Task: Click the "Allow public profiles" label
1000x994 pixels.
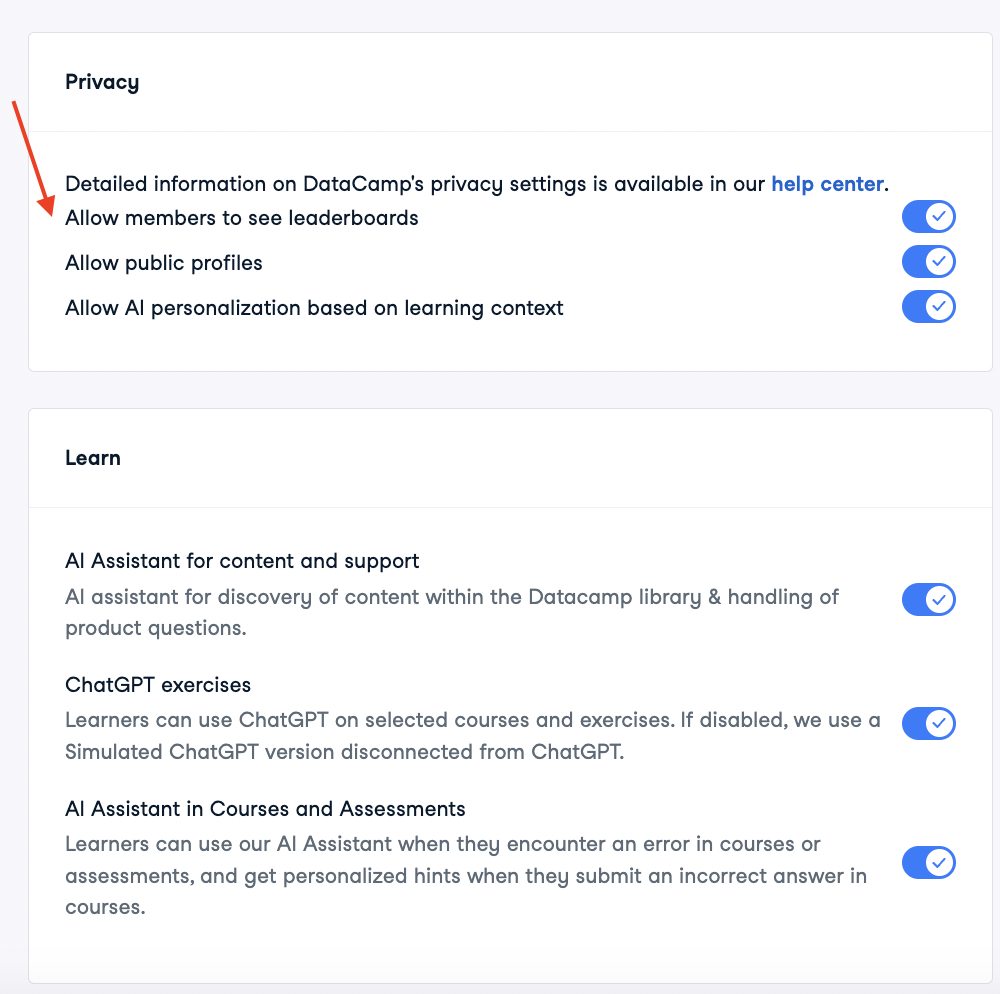Action: coord(163,262)
